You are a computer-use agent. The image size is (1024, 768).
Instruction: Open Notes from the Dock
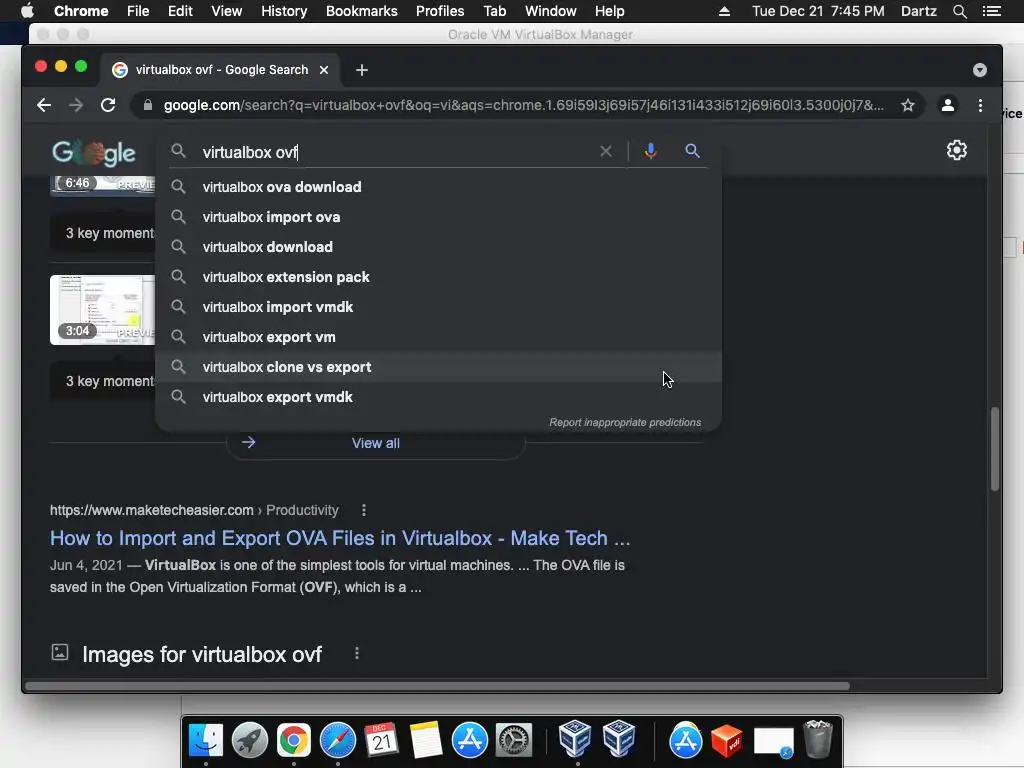[426, 741]
